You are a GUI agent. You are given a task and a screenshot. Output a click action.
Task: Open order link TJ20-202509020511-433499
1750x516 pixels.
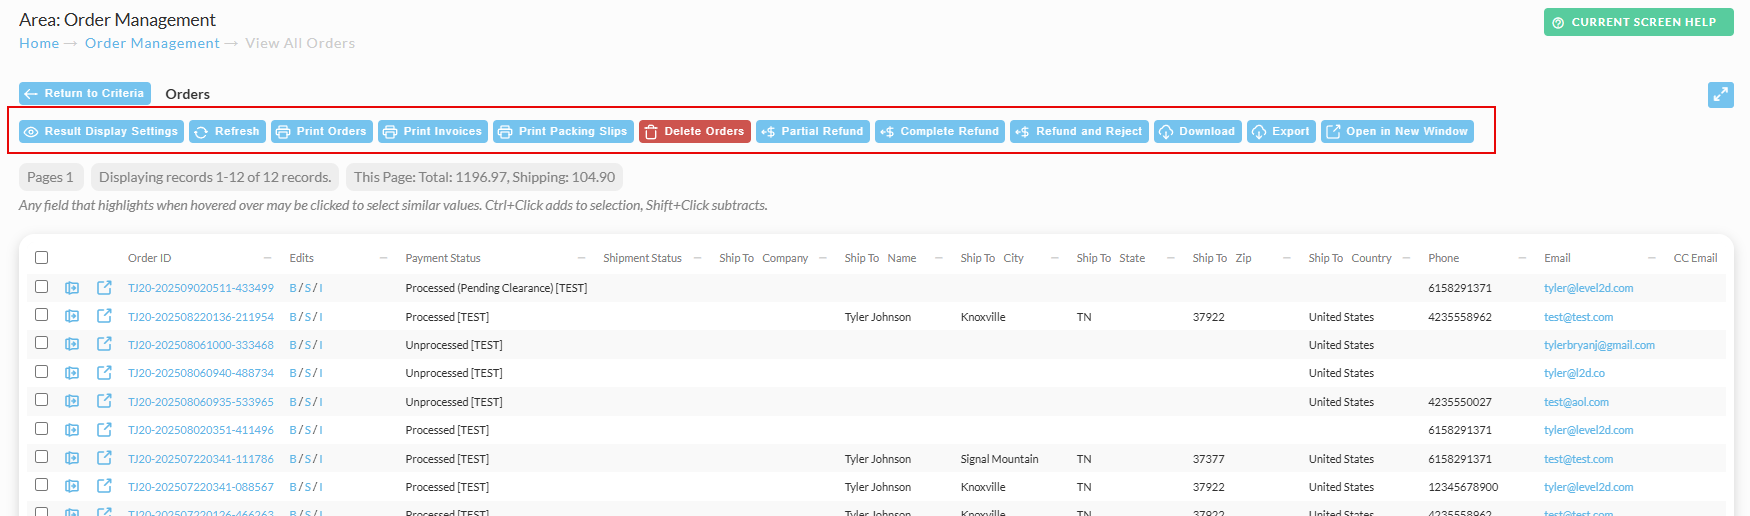pos(201,288)
